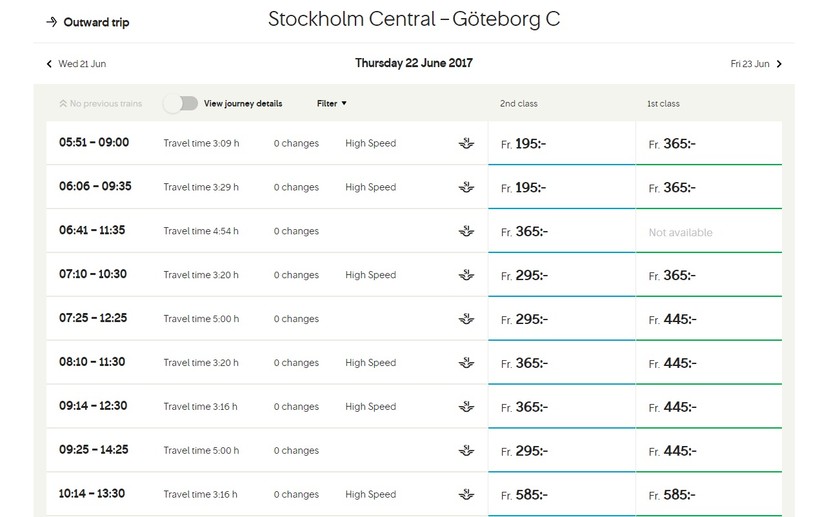Click the No previous trains control
The height and width of the screenshot is (517, 820).
click(x=103, y=103)
